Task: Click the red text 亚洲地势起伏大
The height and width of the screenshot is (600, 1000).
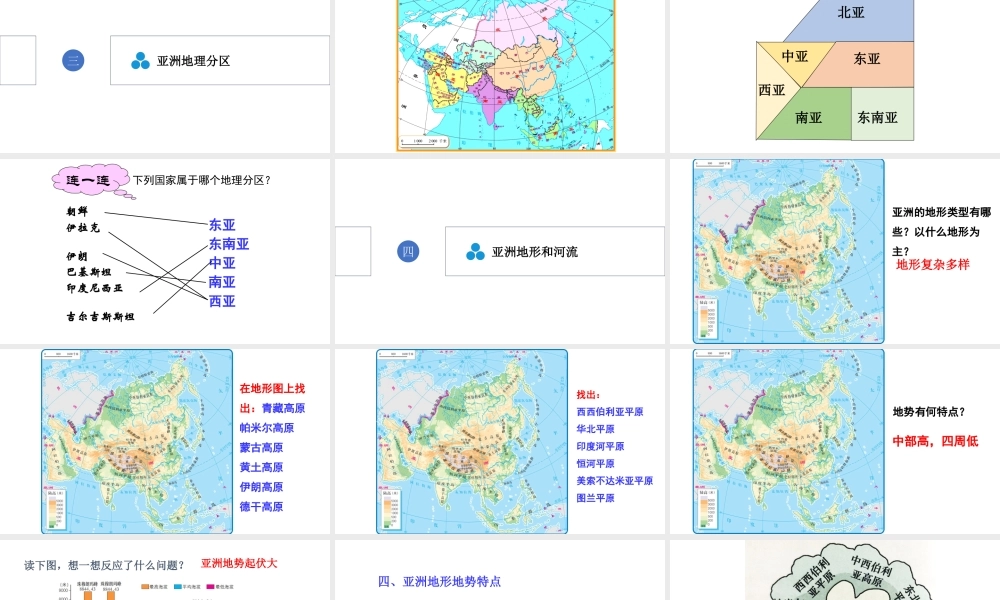Action: point(239,563)
